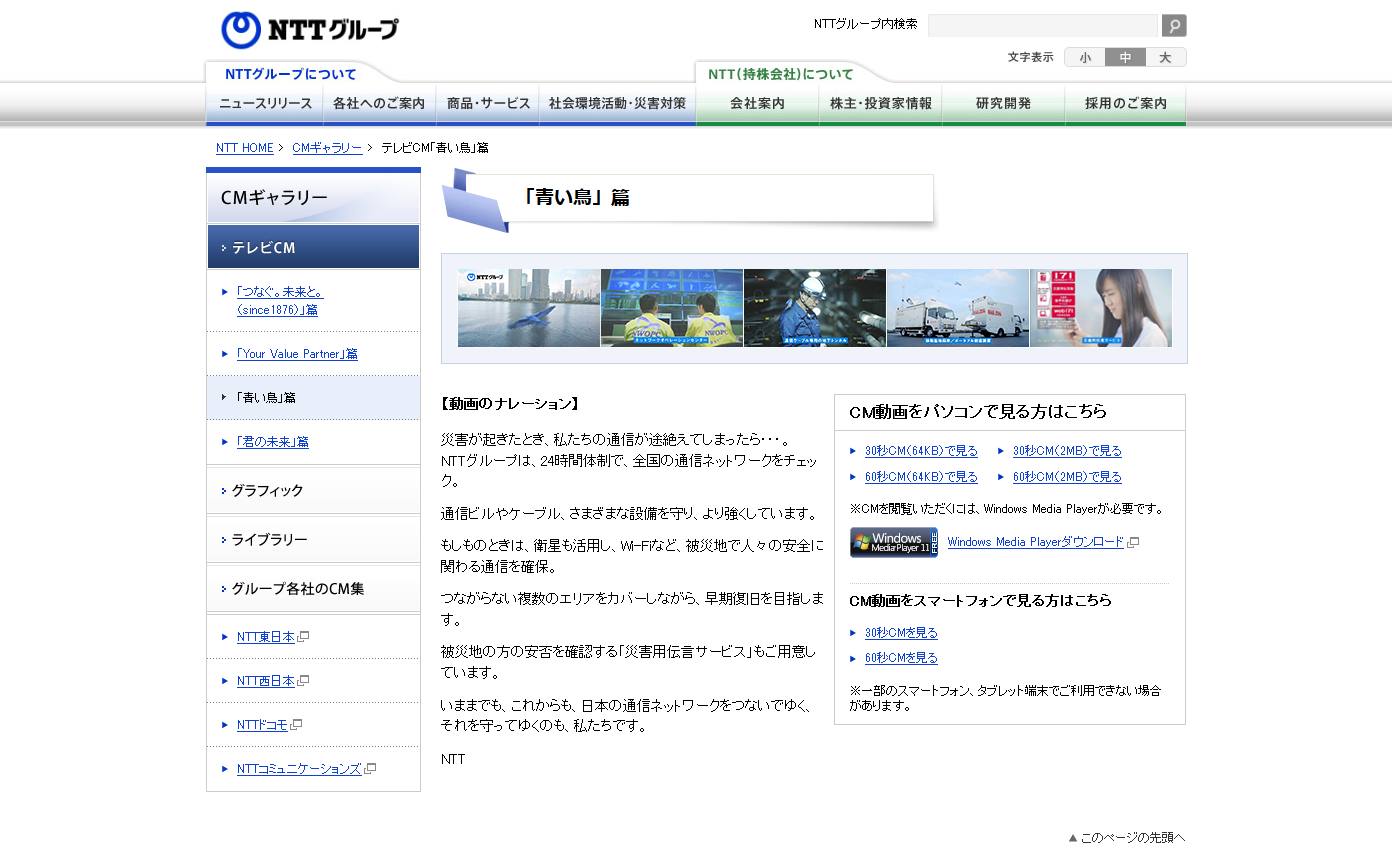Image resolution: width=1392 pixels, height=856 pixels.
Task: Click external-link icon beside NTT東日本
Action: coord(304,637)
